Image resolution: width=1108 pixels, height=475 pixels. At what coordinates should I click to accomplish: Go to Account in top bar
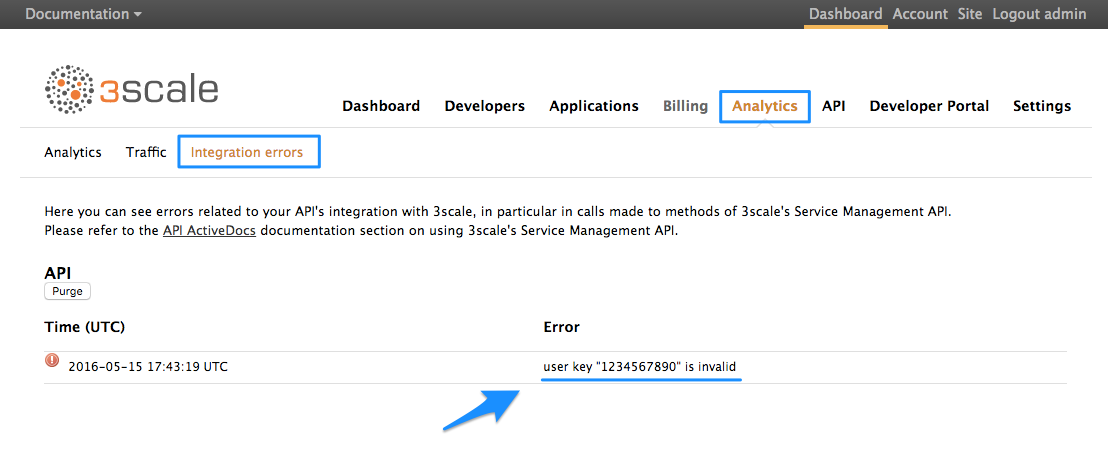(919, 14)
